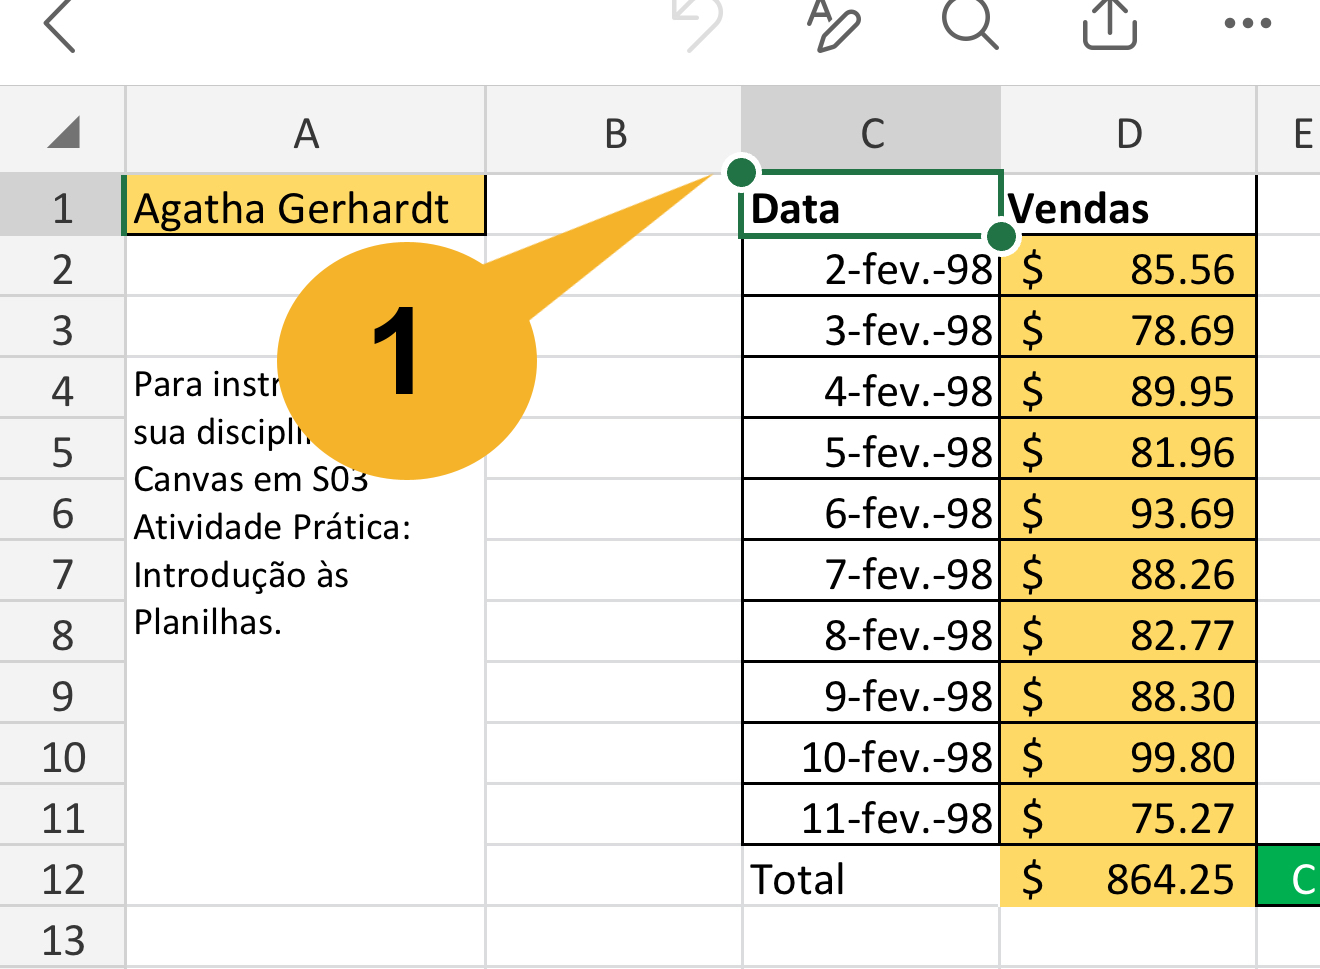Screen dimensions: 1320x969
Task: Select the 10-fev.-98 date cell
Action: [x=871, y=756]
